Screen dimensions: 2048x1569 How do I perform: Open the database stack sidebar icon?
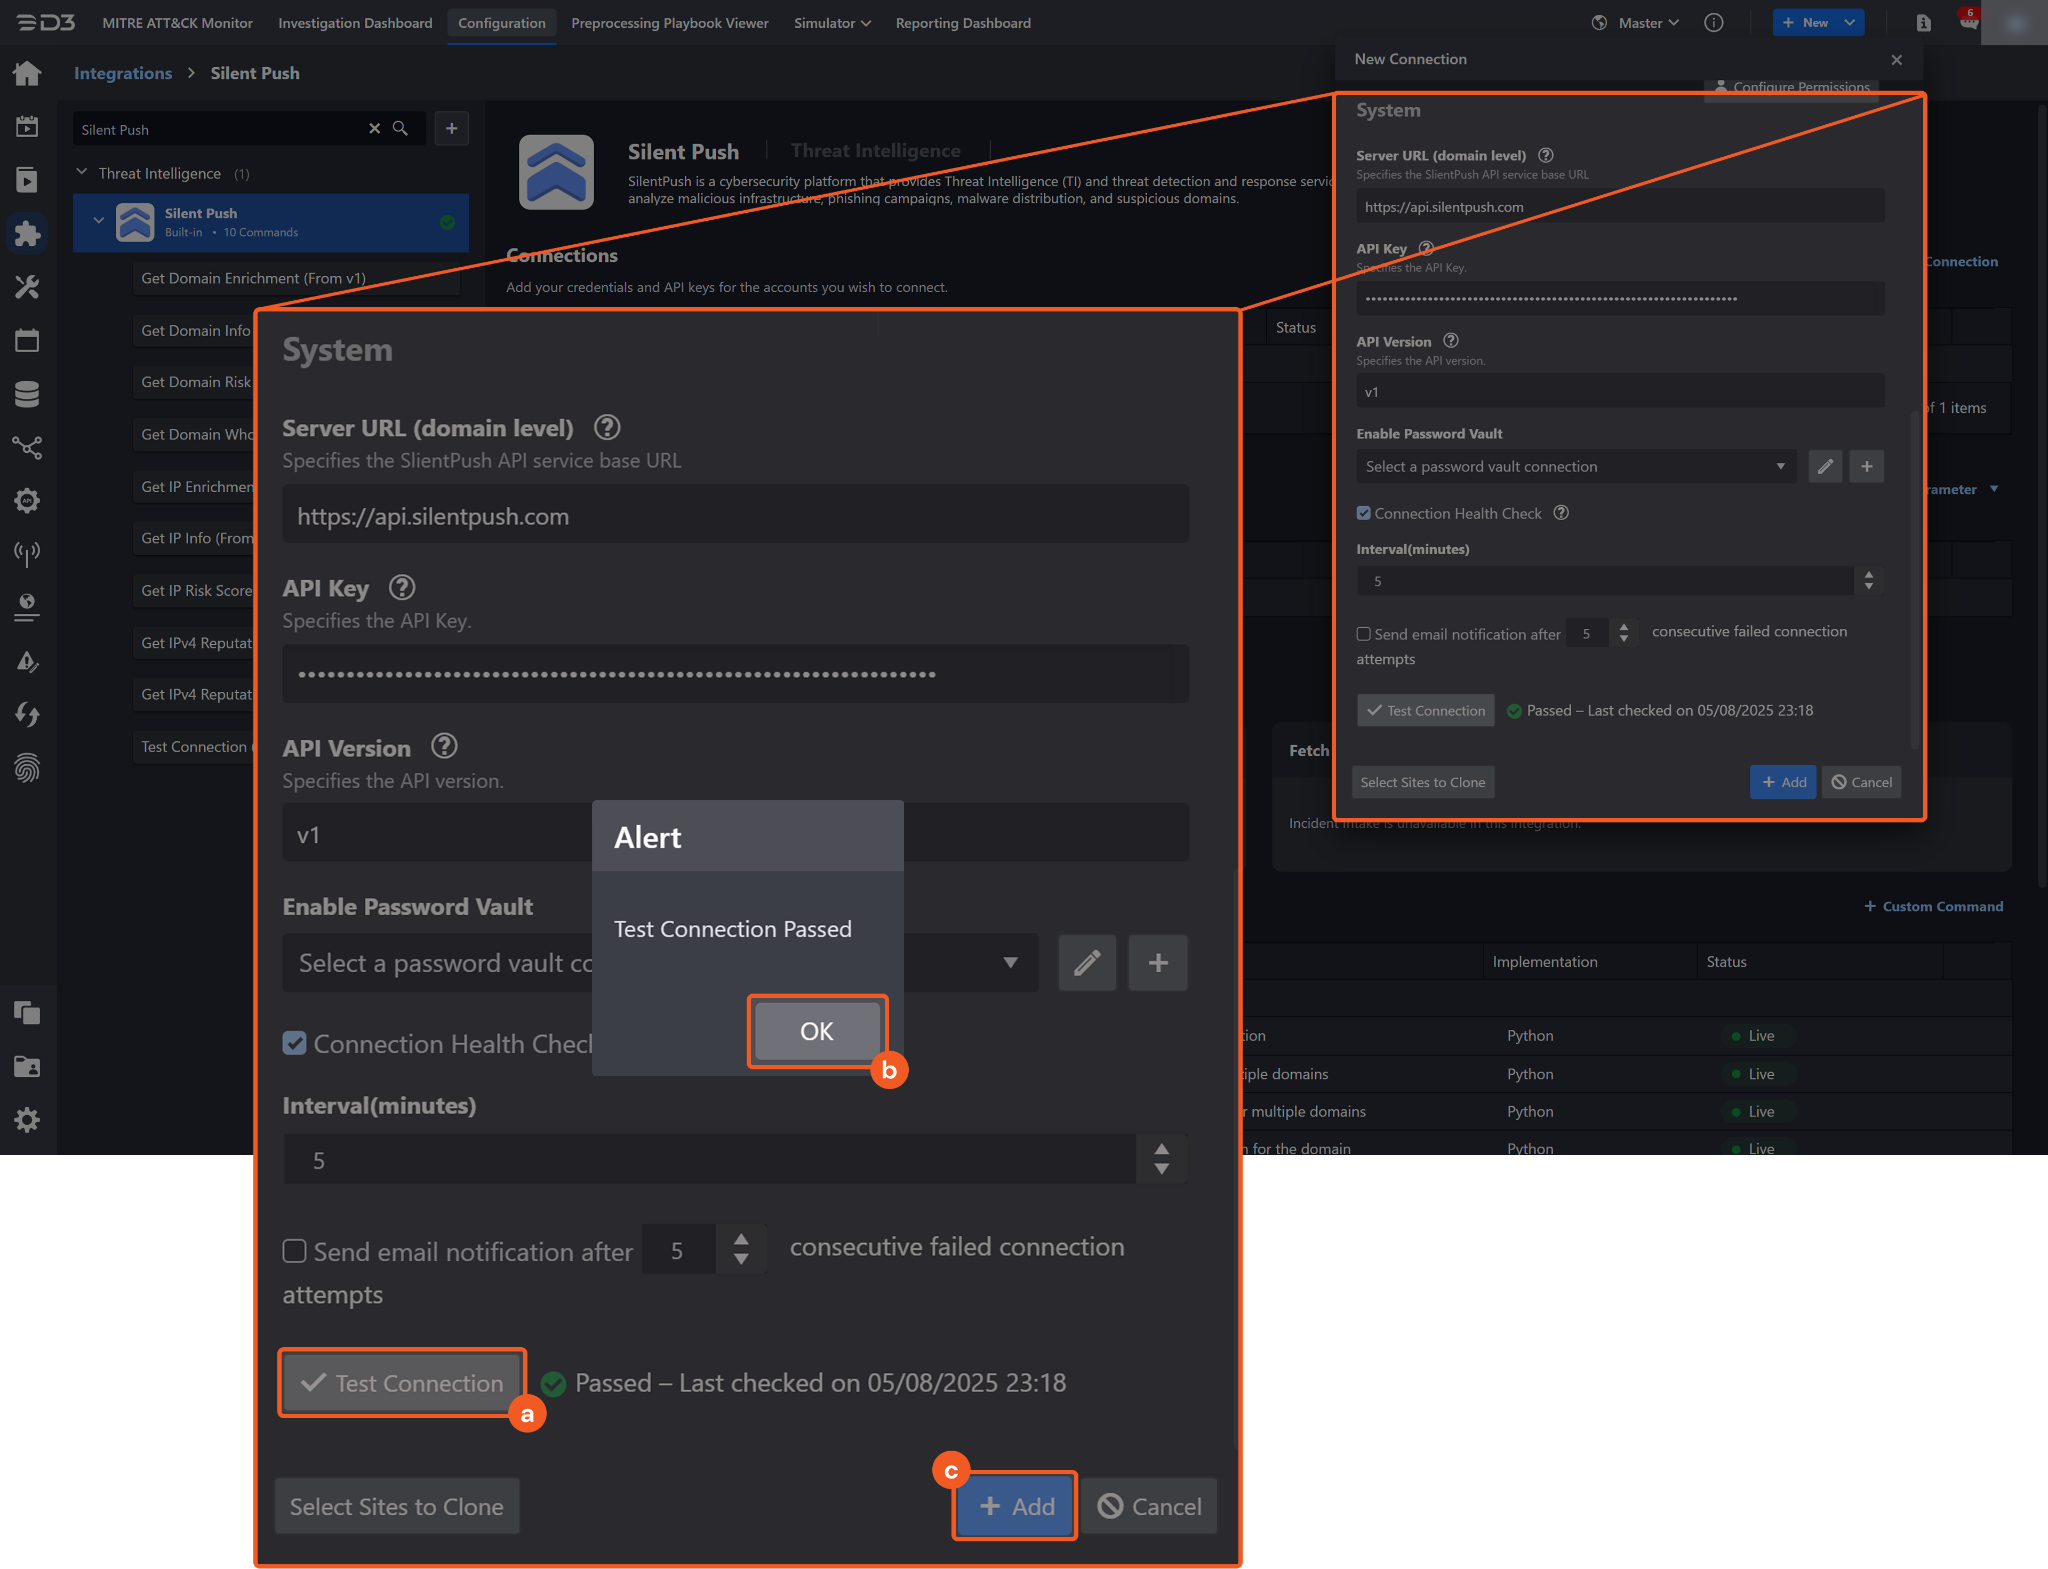tap(27, 394)
